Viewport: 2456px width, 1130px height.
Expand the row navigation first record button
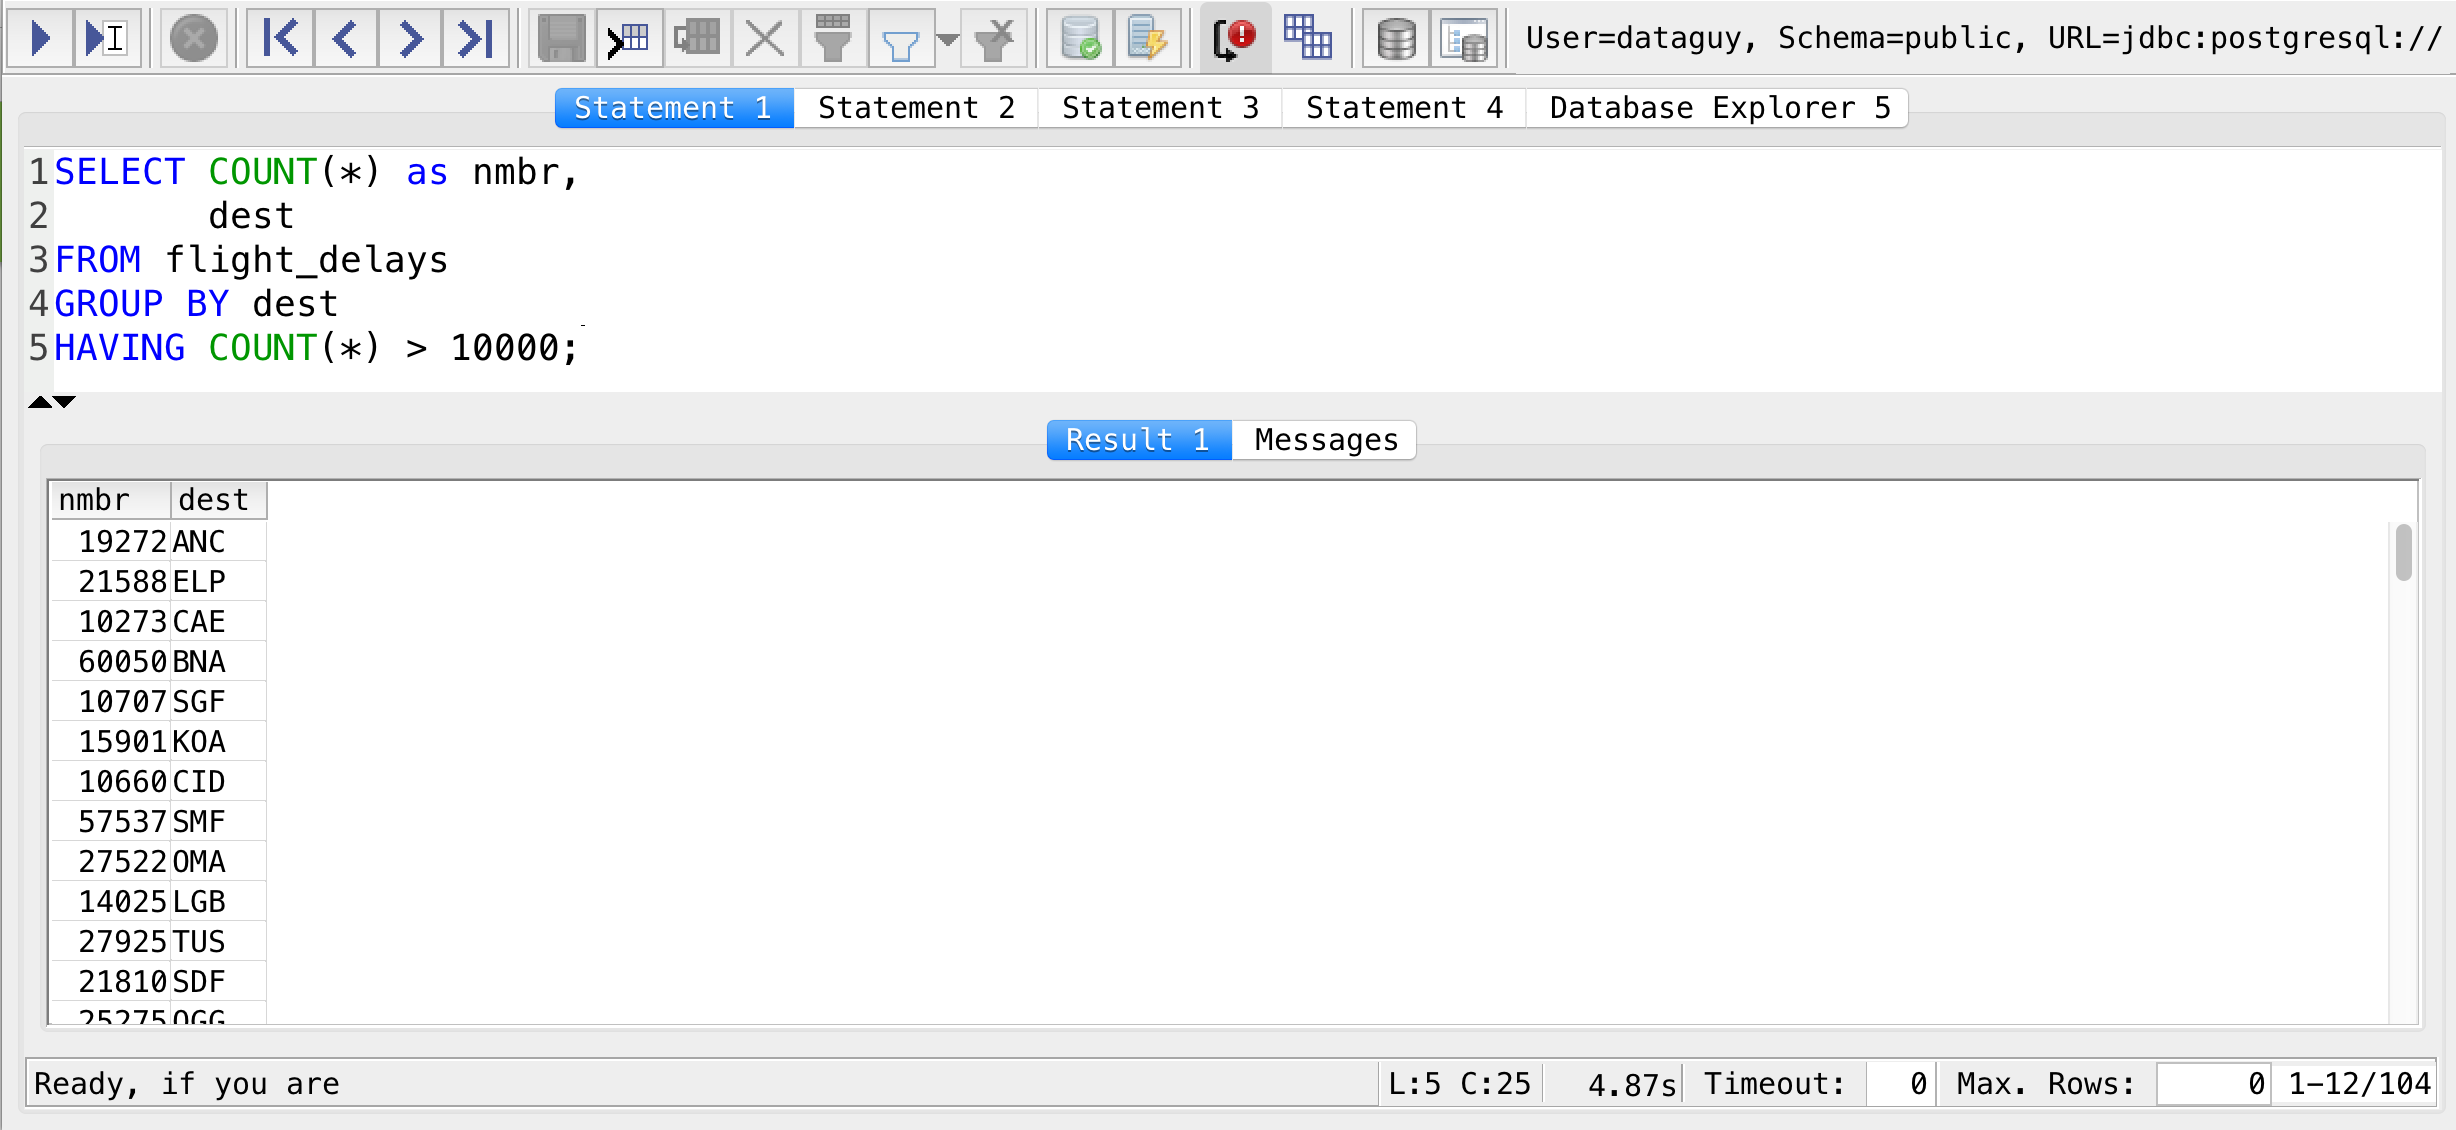coord(279,38)
